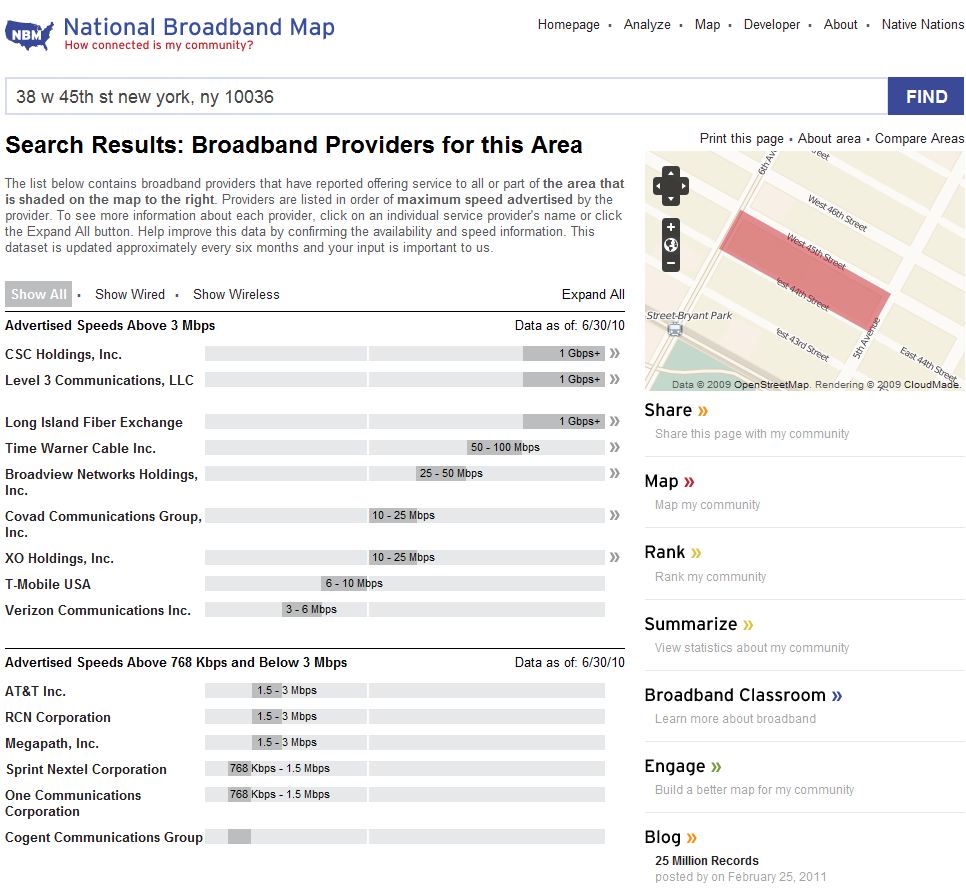Open the Compare Areas link
Viewport: 966px width, 889px height.
coord(919,138)
